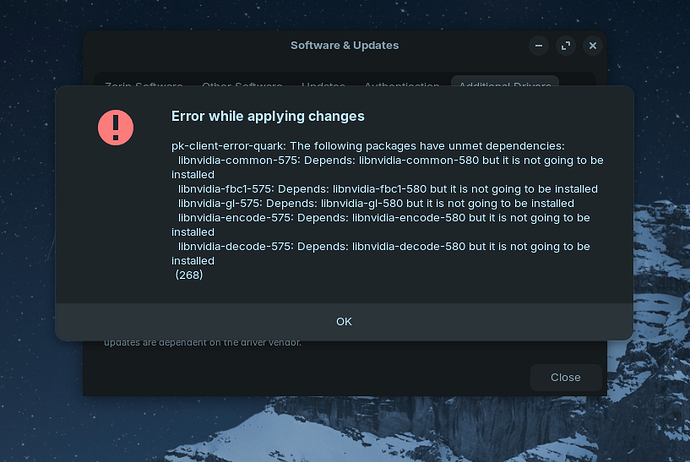Screen dimensions: 690x462
Task: Go to the Authentication tab
Action: tap(401, 86)
